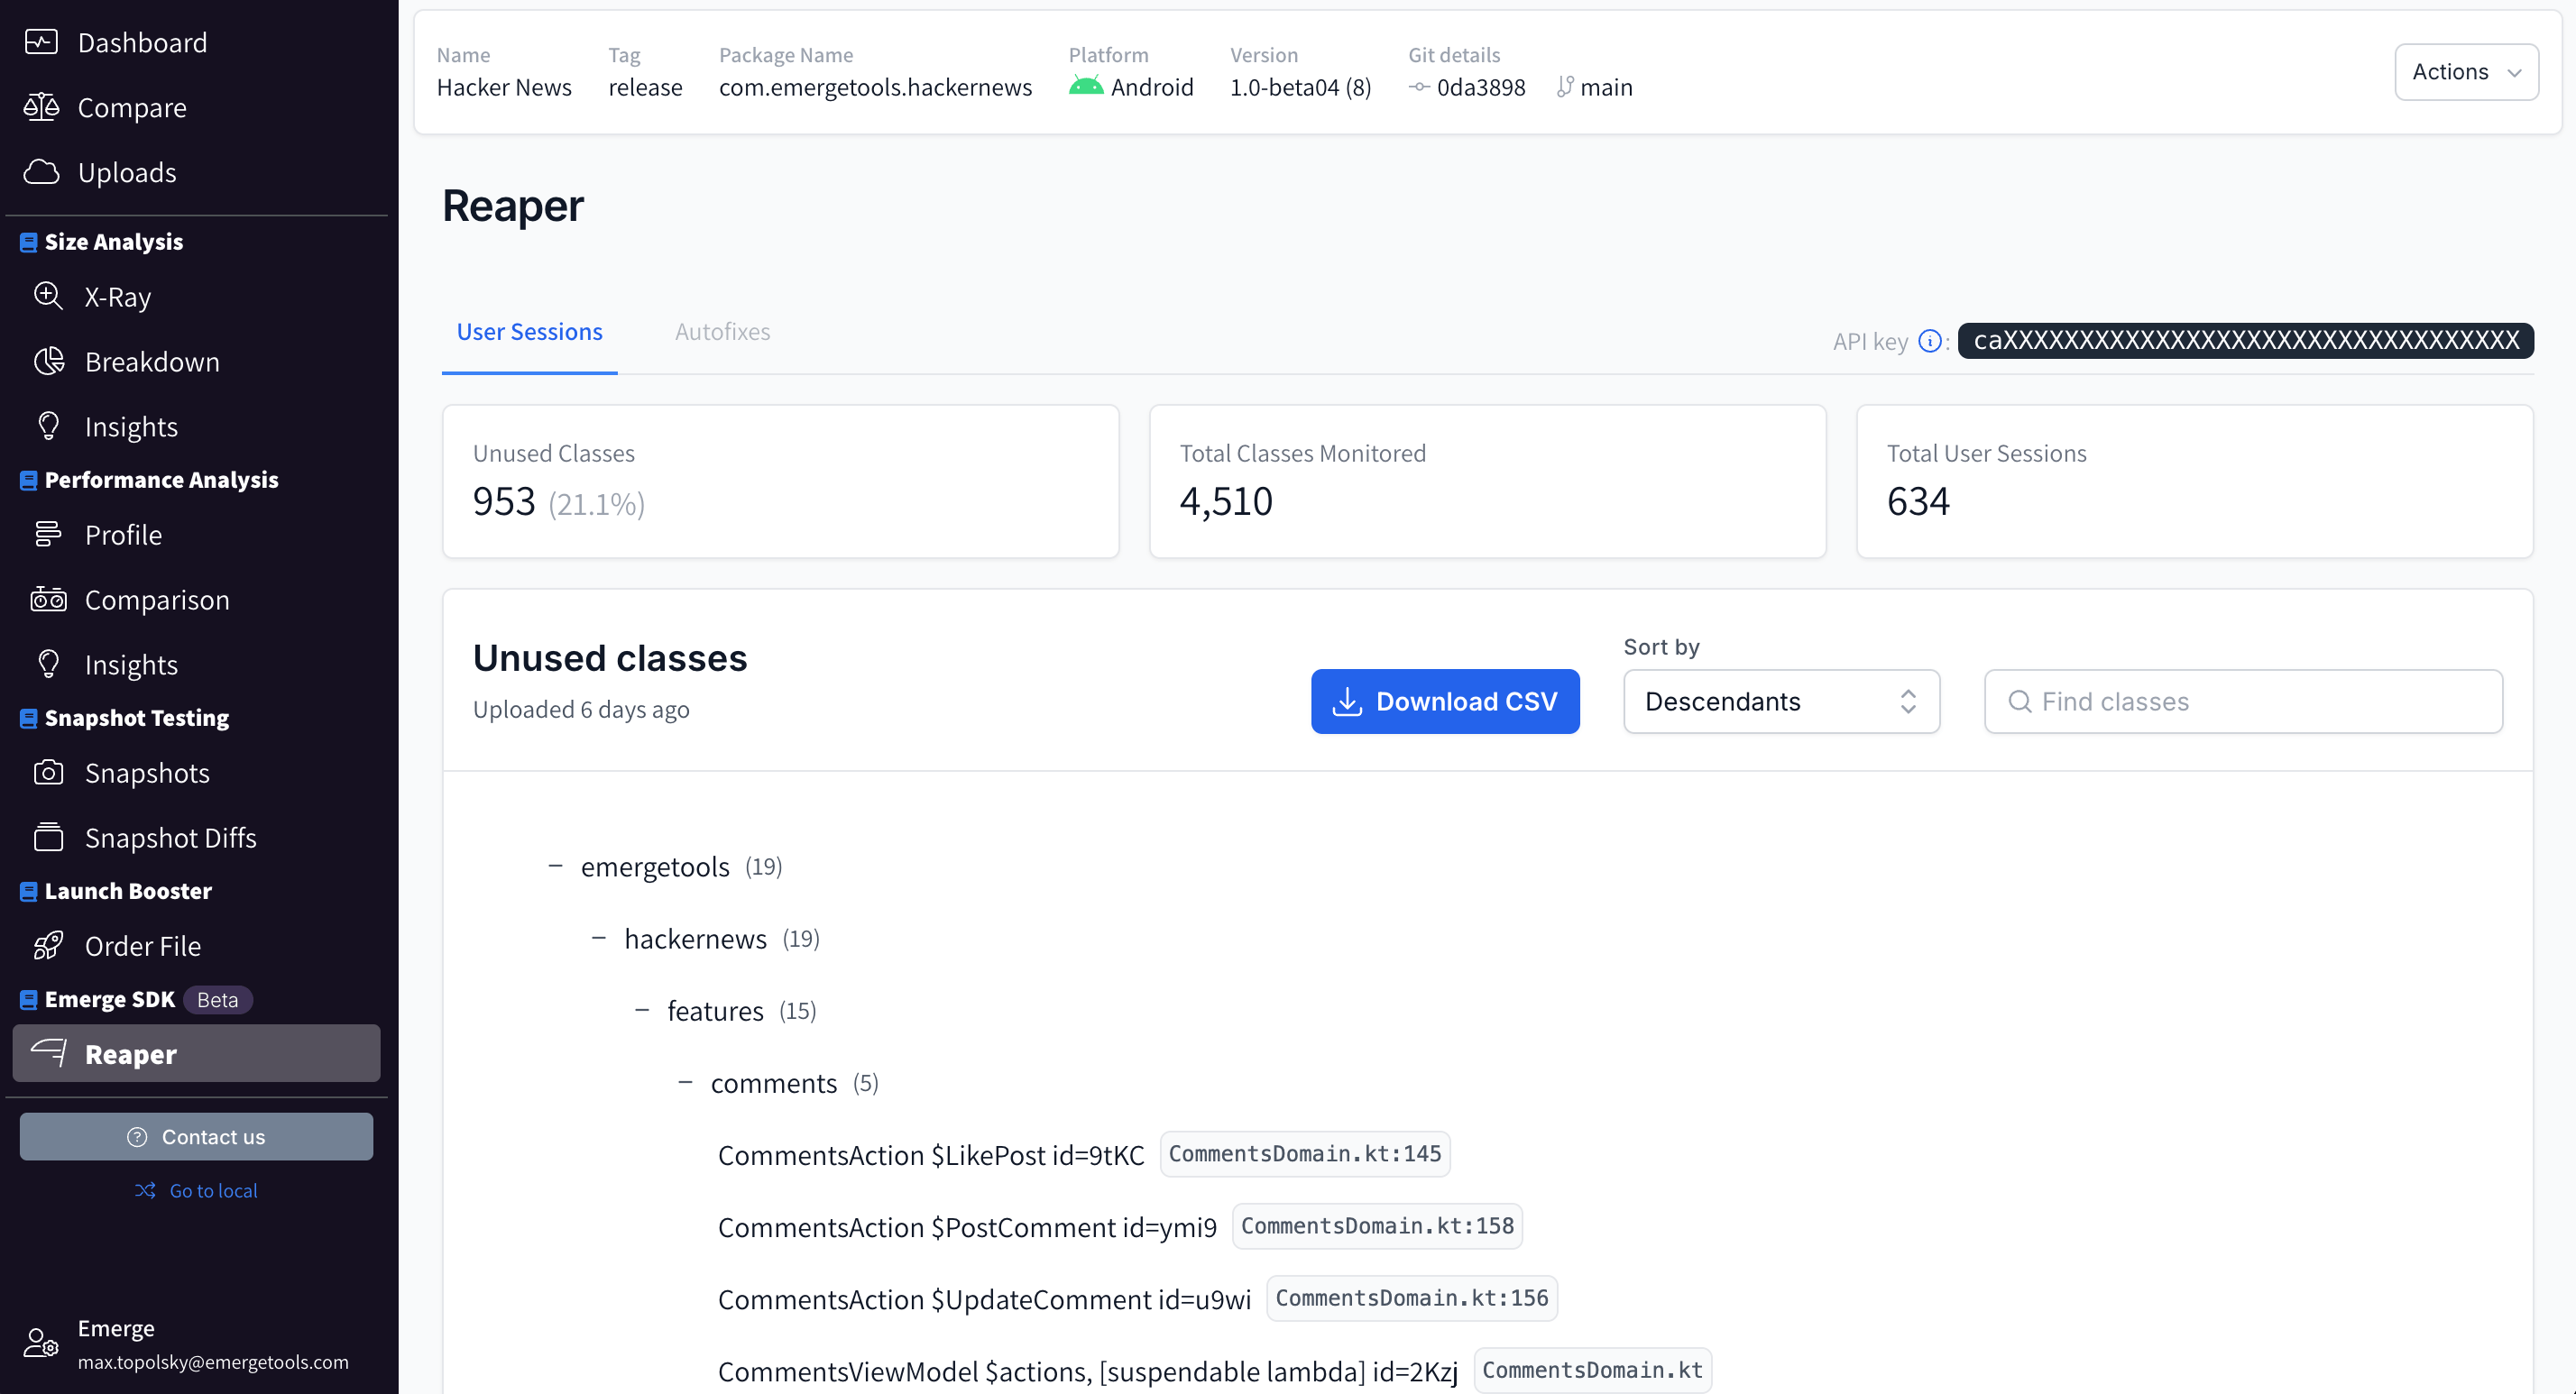The image size is (2576, 1394).
Task: Select the Order File rocket icon
Action: (x=49, y=945)
